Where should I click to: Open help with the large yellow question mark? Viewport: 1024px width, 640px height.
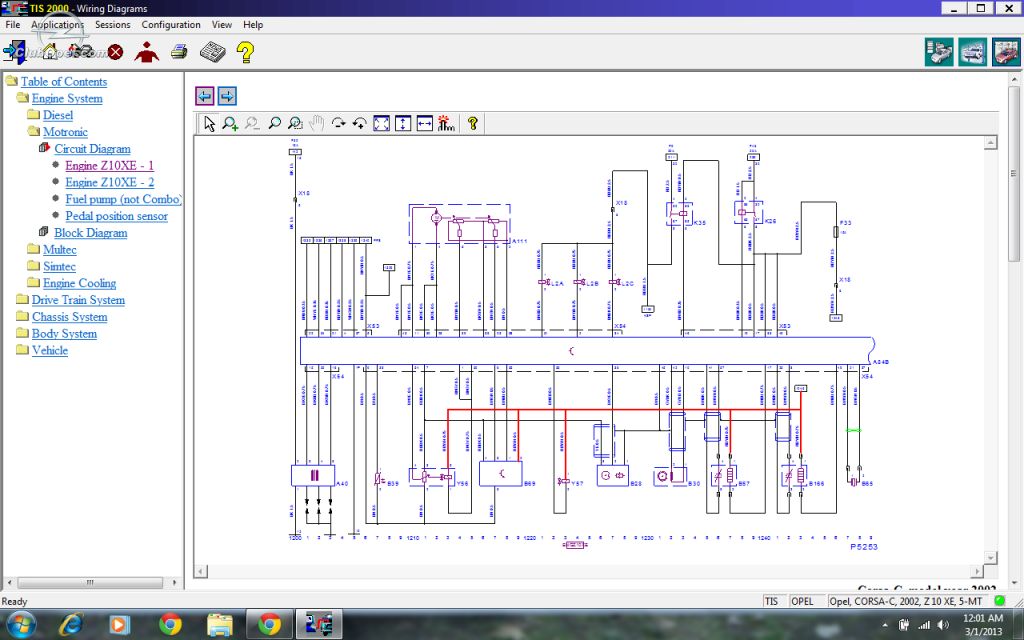coord(246,52)
